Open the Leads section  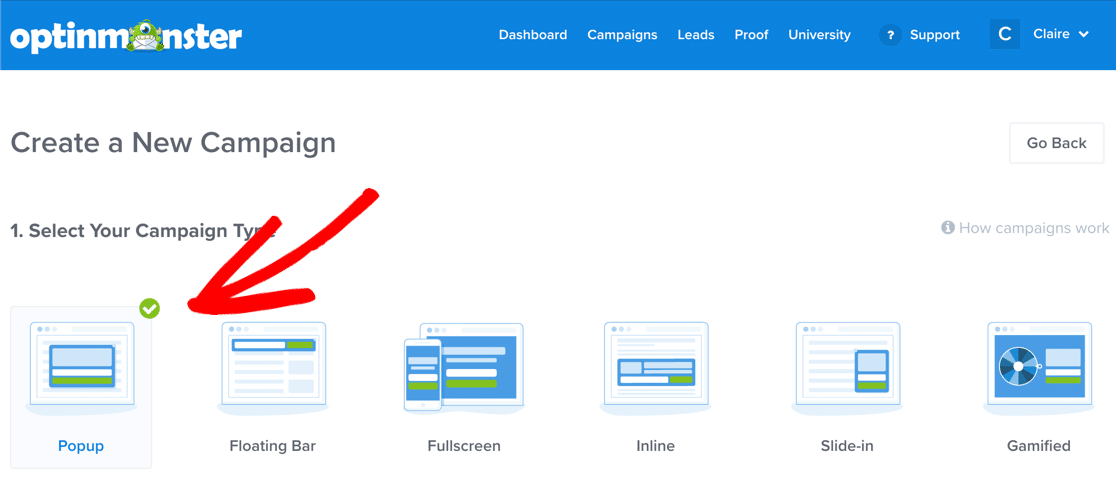[x=696, y=35]
